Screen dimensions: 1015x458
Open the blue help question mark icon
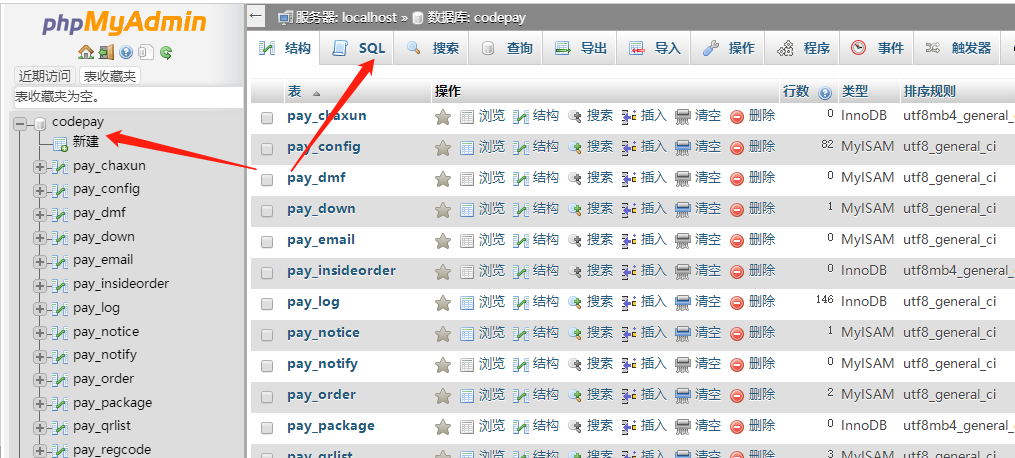[126, 52]
